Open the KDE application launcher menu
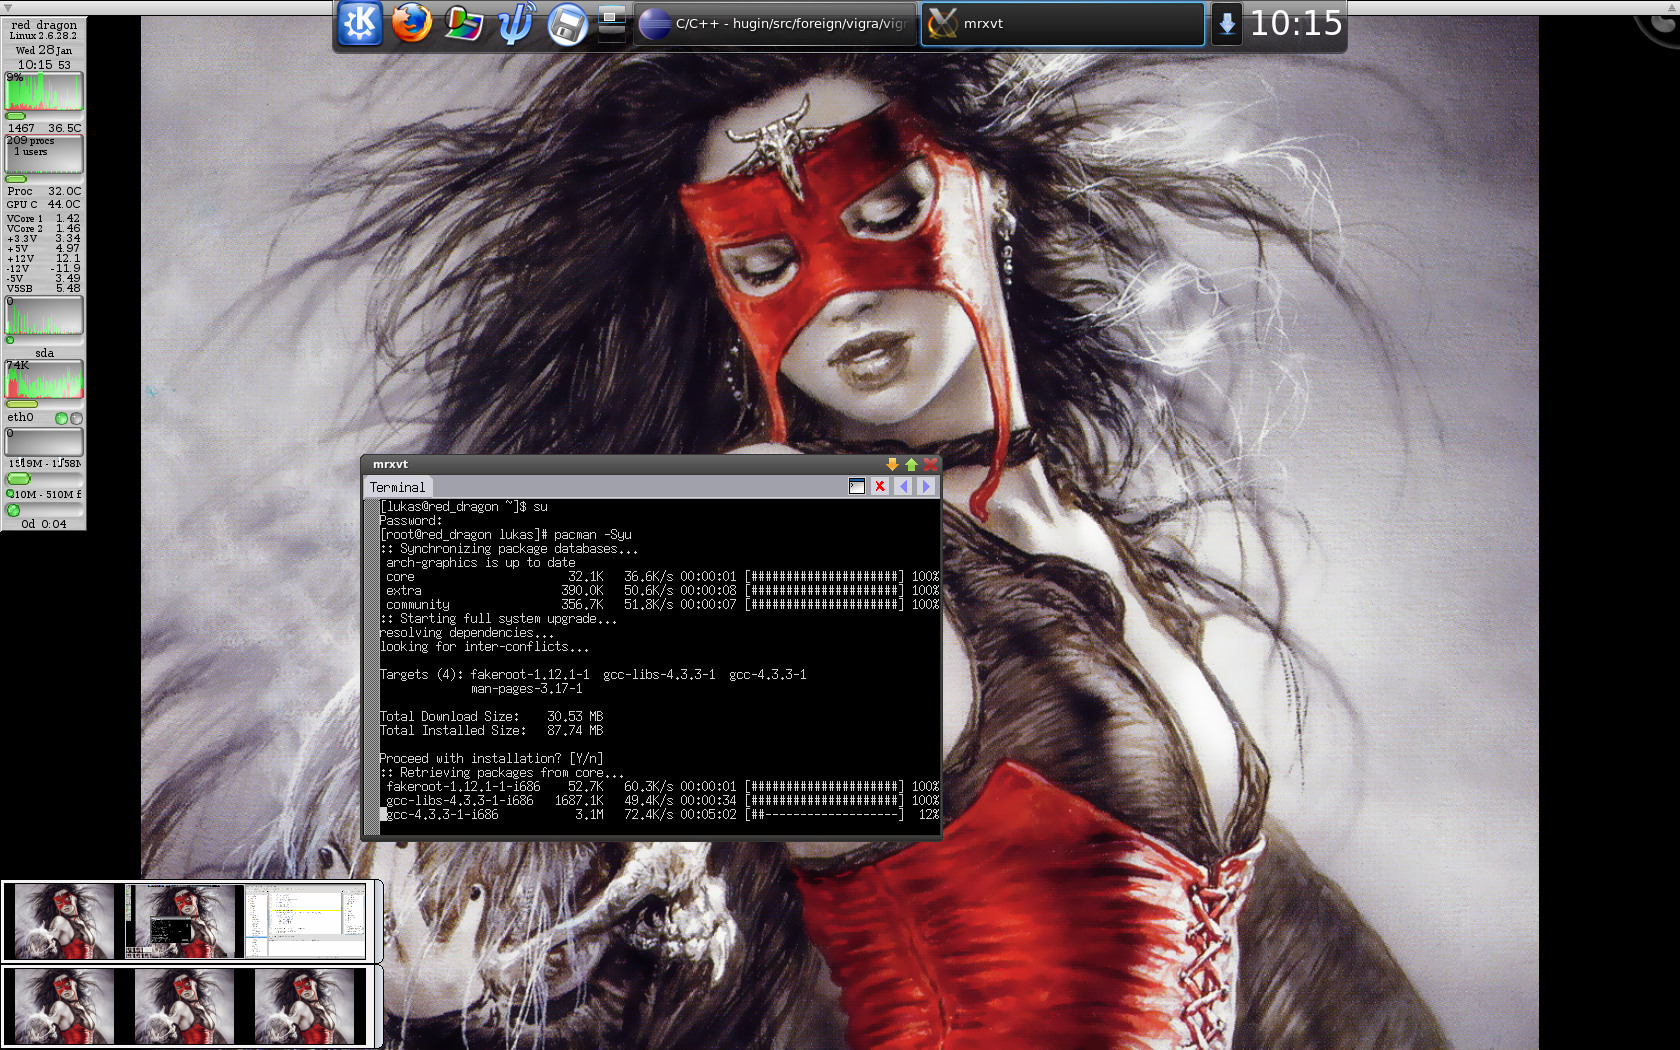Screen dimensions: 1680x1050 [359, 23]
